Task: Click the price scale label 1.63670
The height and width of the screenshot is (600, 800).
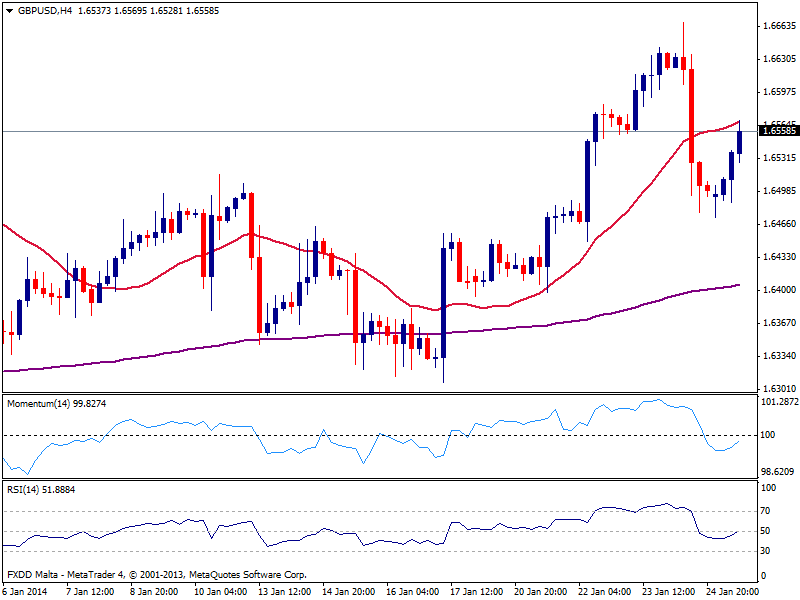Action: pos(779,322)
